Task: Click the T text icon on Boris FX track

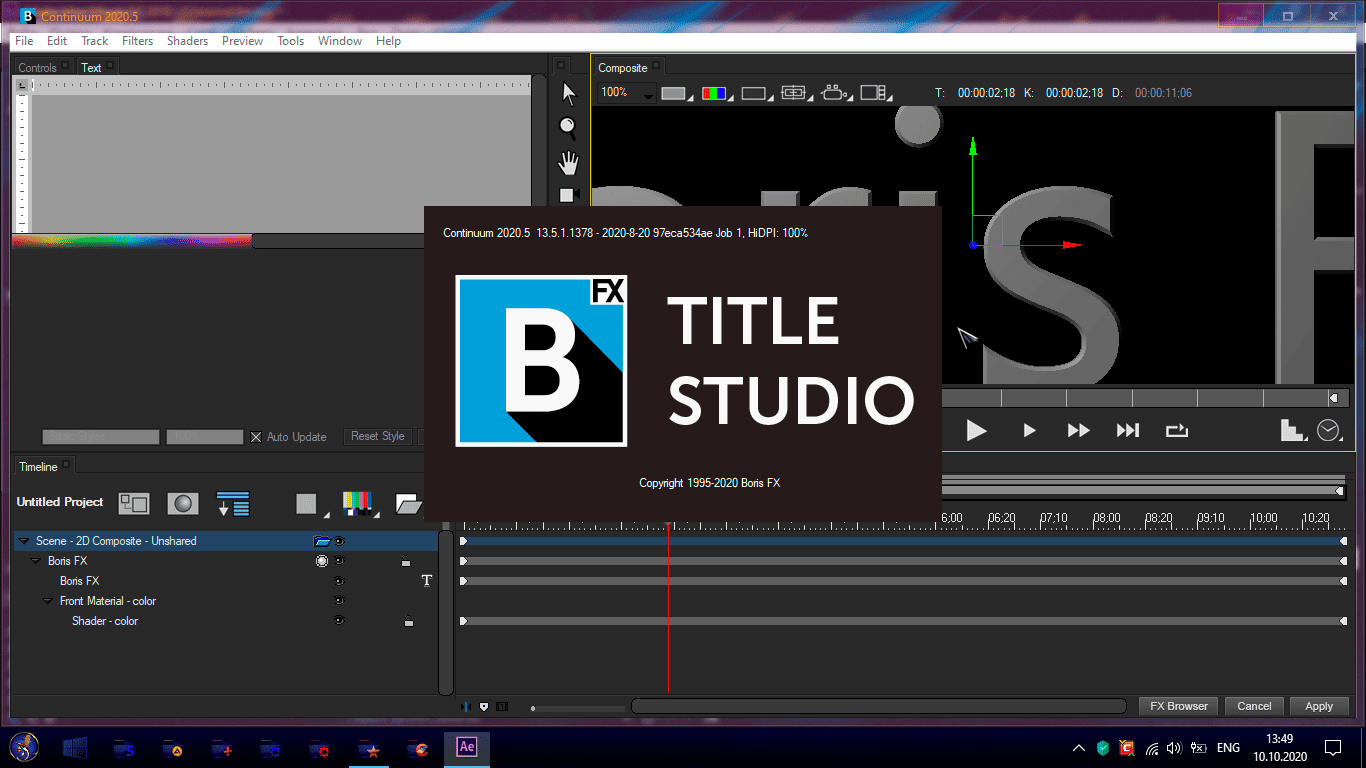Action: (x=427, y=581)
